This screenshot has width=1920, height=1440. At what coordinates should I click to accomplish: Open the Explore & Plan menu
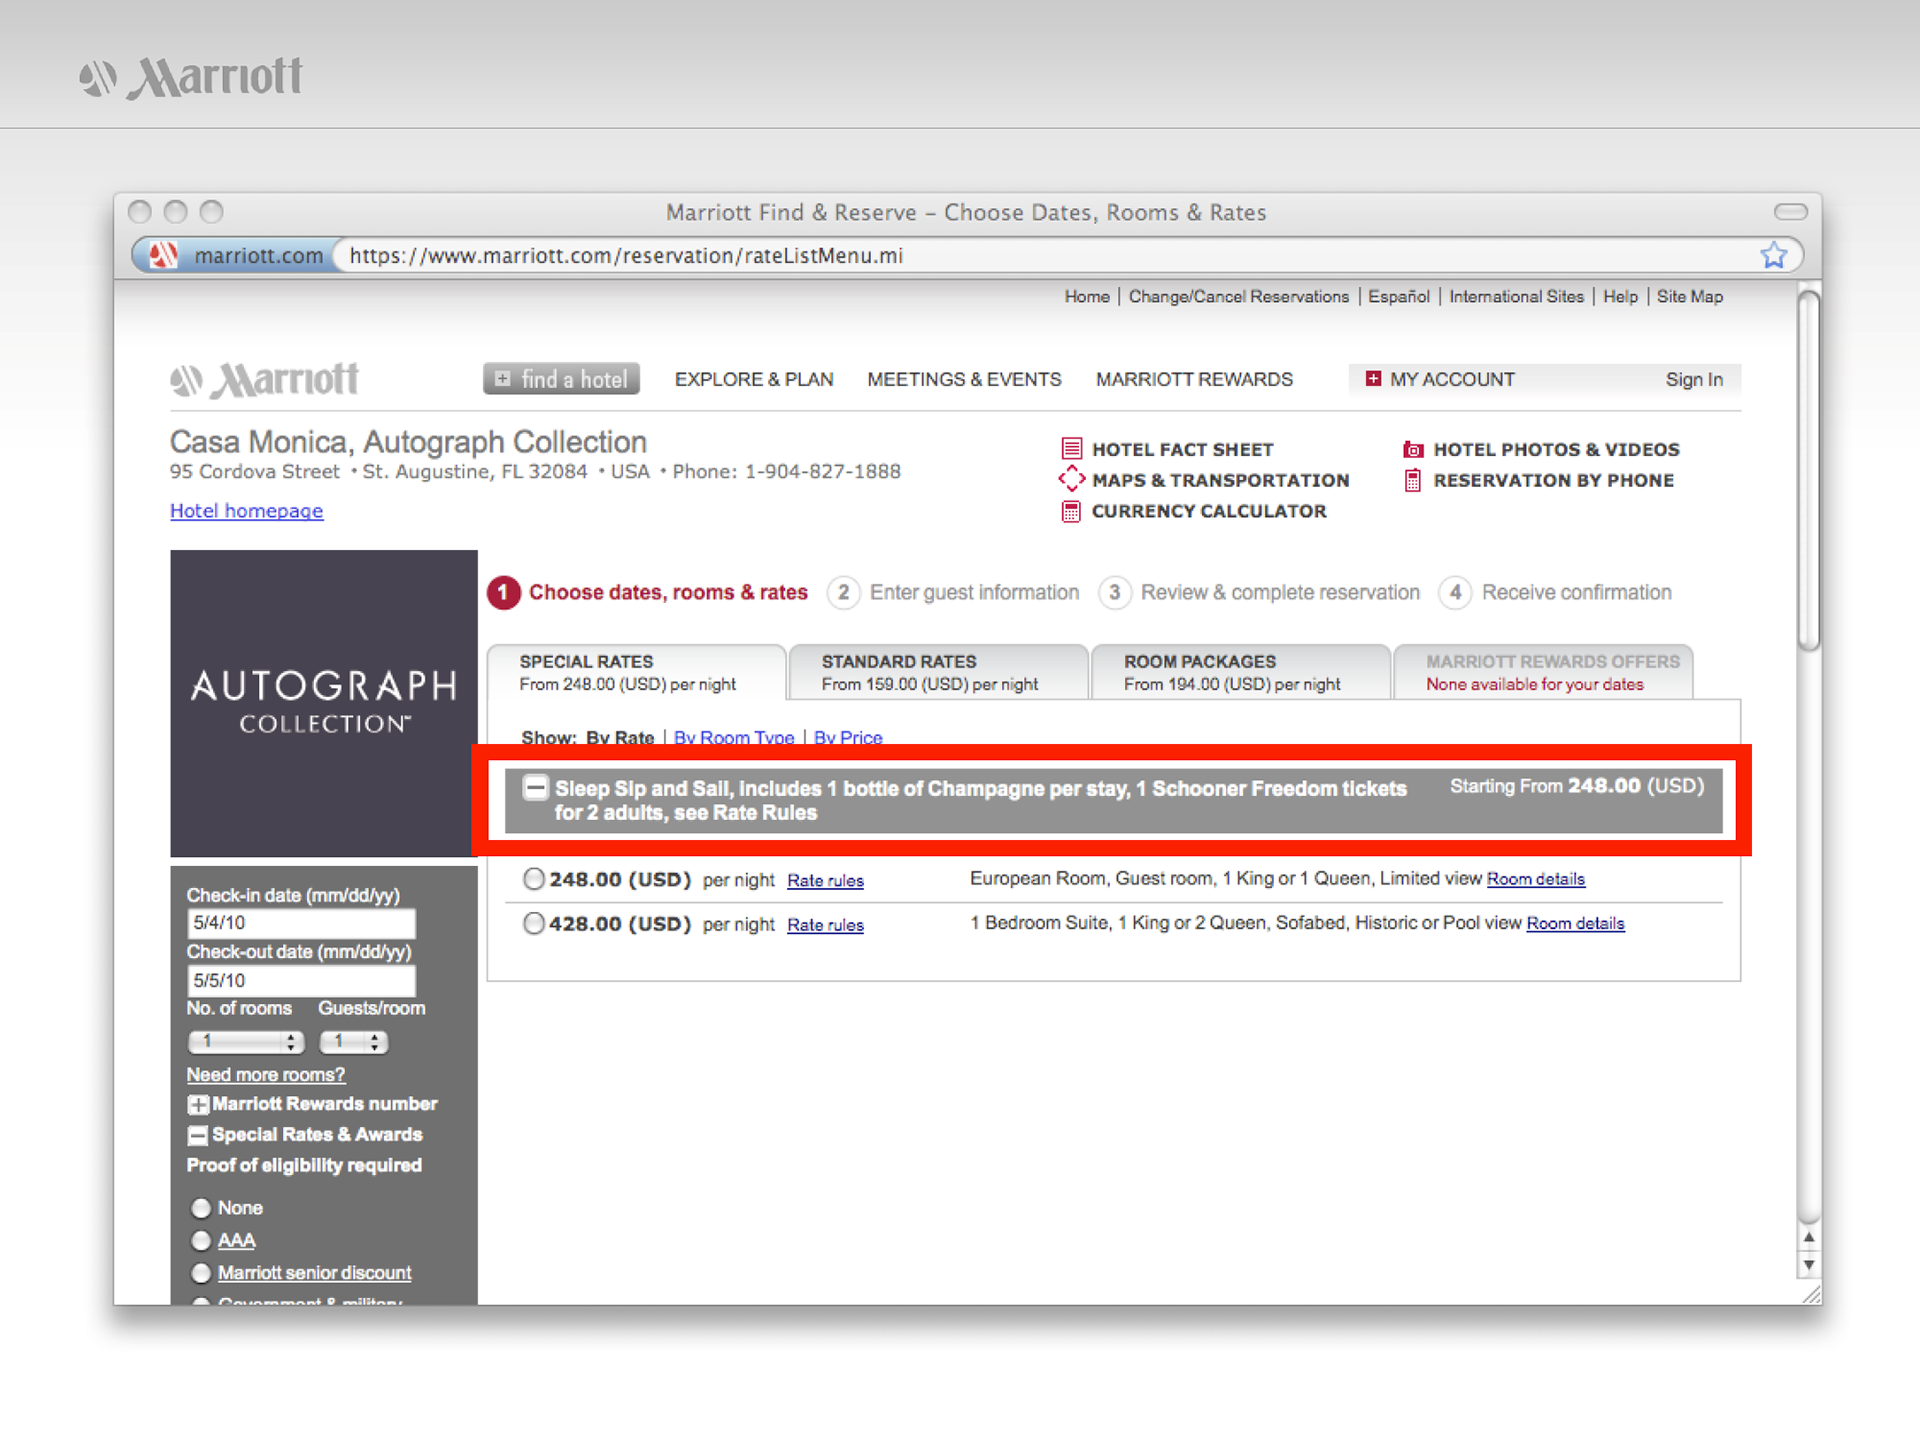[754, 380]
